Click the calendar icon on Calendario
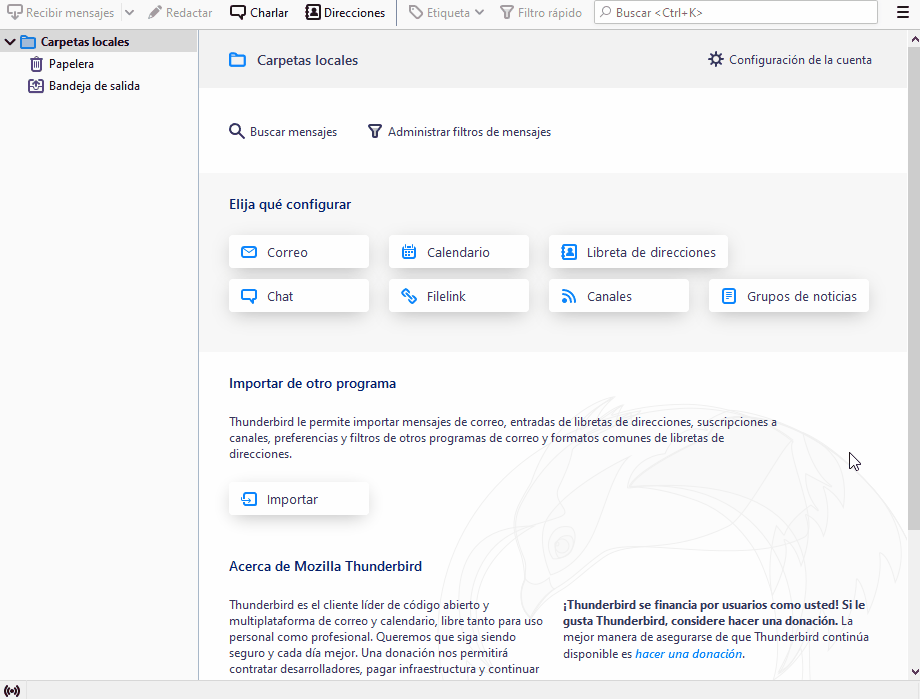The height and width of the screenshot is (699, 920). coord(409,252)
